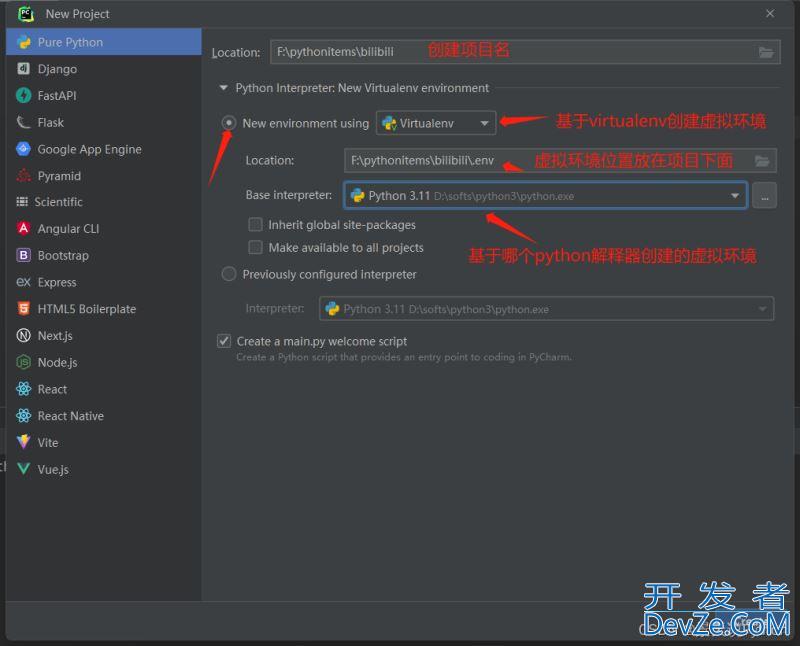Close the New Project dialog
Screen dimensions: 800x646
[x=770, y=14]
